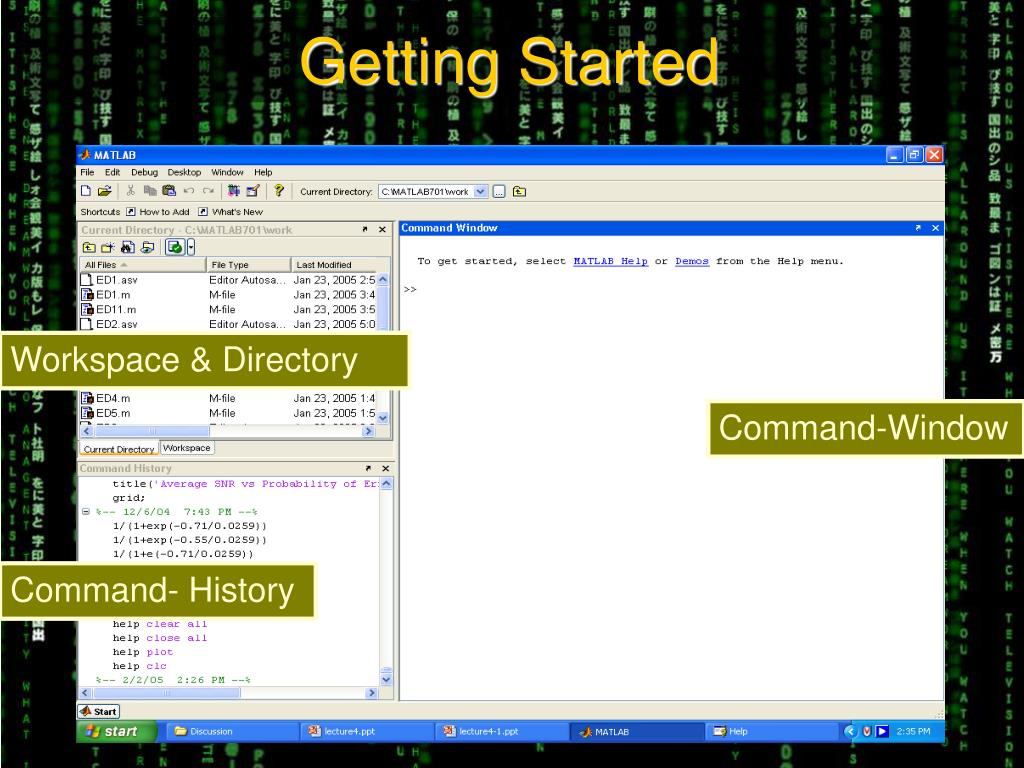
Task: Undock the Current Directory panel
Action: point(365,229)
